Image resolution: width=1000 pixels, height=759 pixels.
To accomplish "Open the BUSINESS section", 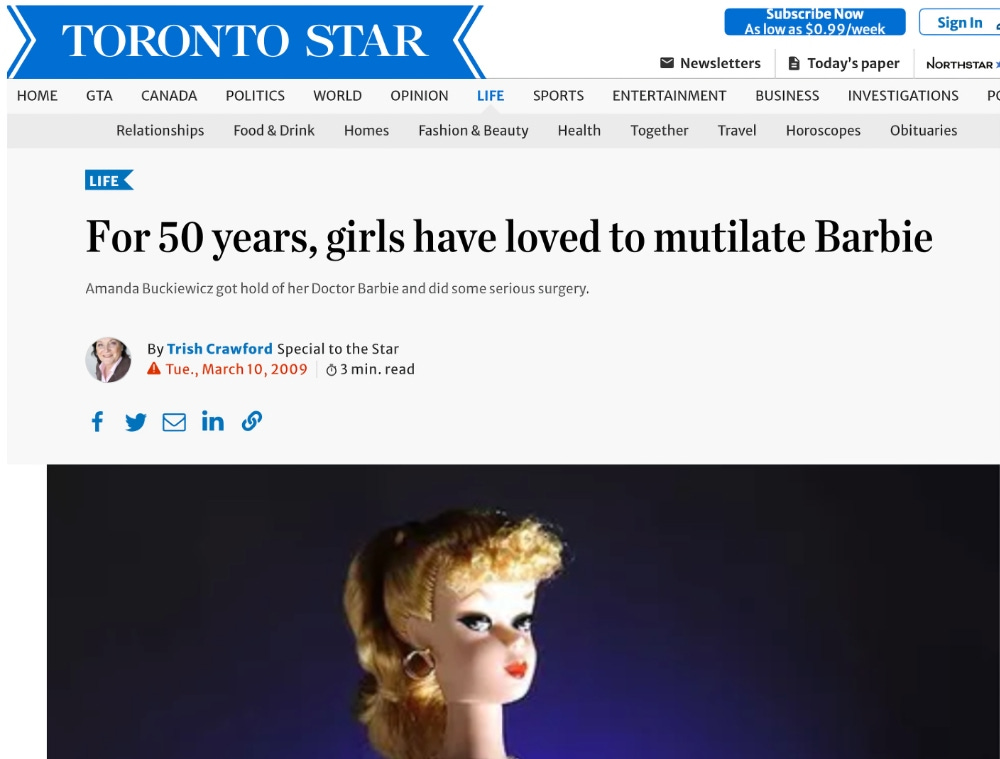I will 787,96.
